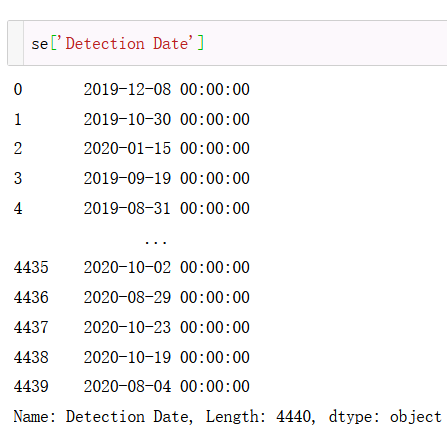Select row 4 value 2019-08-31 00:00:00

pos(167,208)
